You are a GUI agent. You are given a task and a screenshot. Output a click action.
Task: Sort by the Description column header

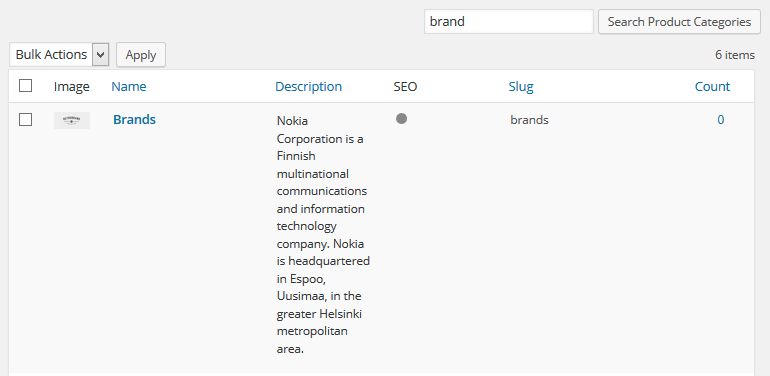(x=308, y=86)
